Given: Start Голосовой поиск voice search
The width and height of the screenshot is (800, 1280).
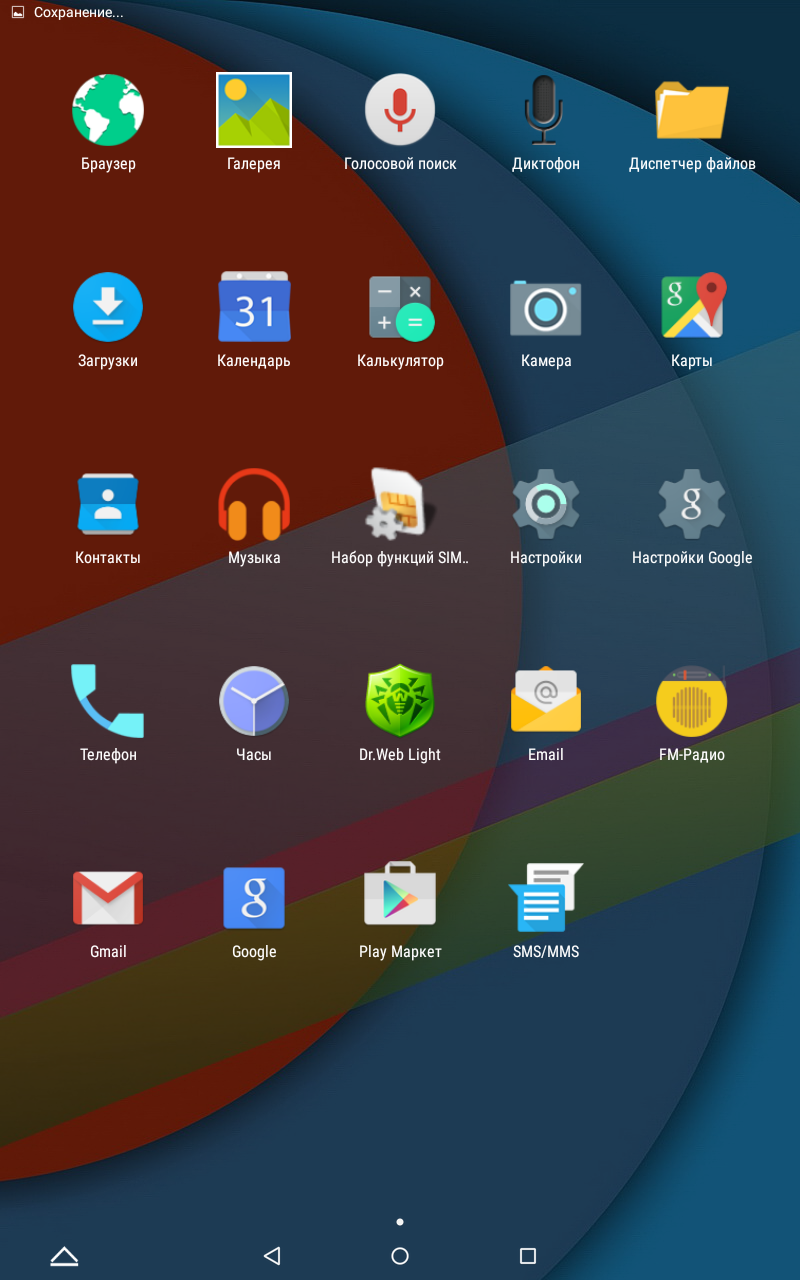Looking at the screenshot, I should pos(400,111).
